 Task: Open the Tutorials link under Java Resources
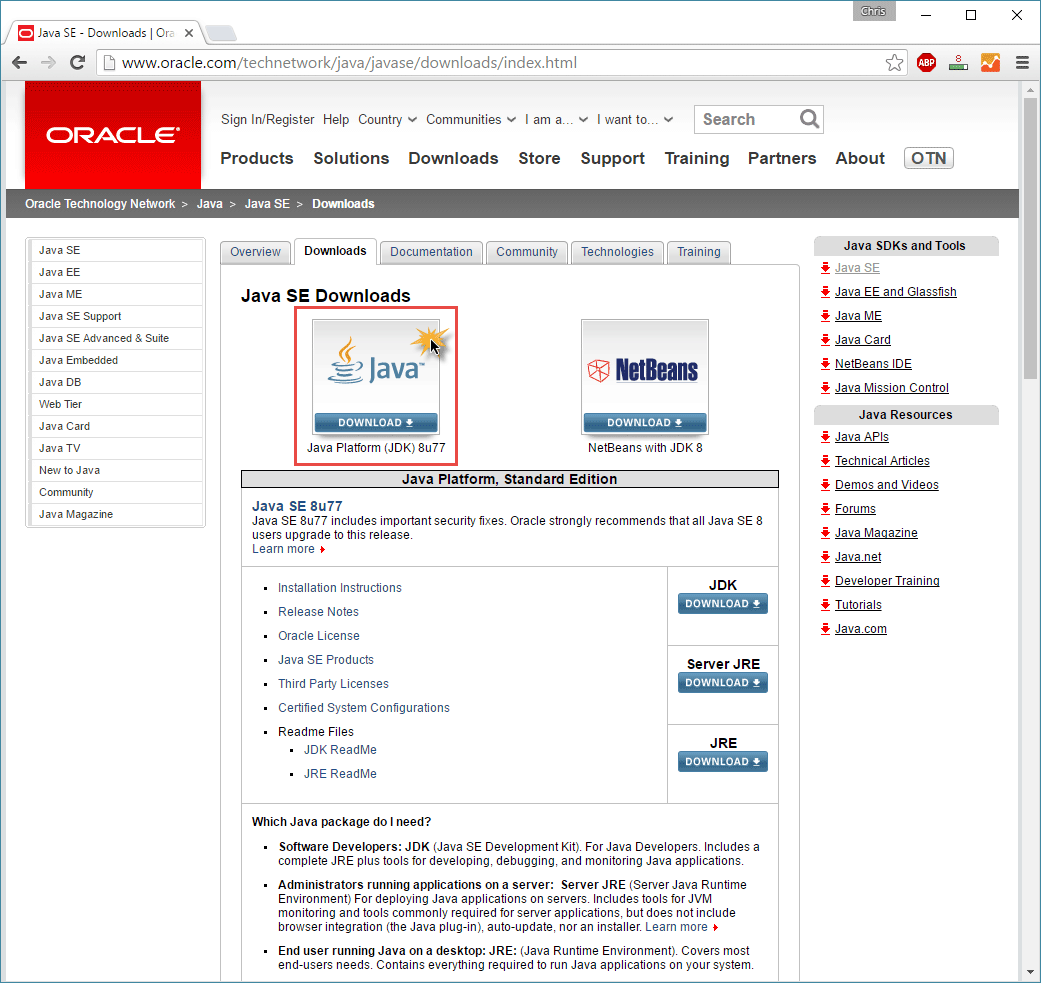pyautogui.click(x=858, y=605)
